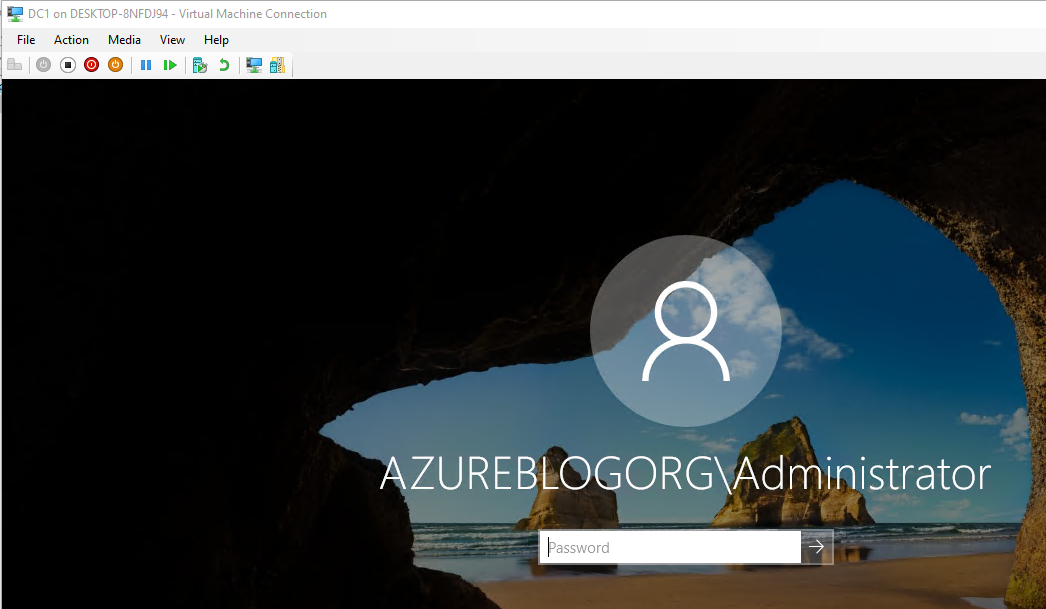Image resolution: width=1046 pixels, height=609 pixels.
Task: Turn off the VM with stop icon
Action: point(67,65)
